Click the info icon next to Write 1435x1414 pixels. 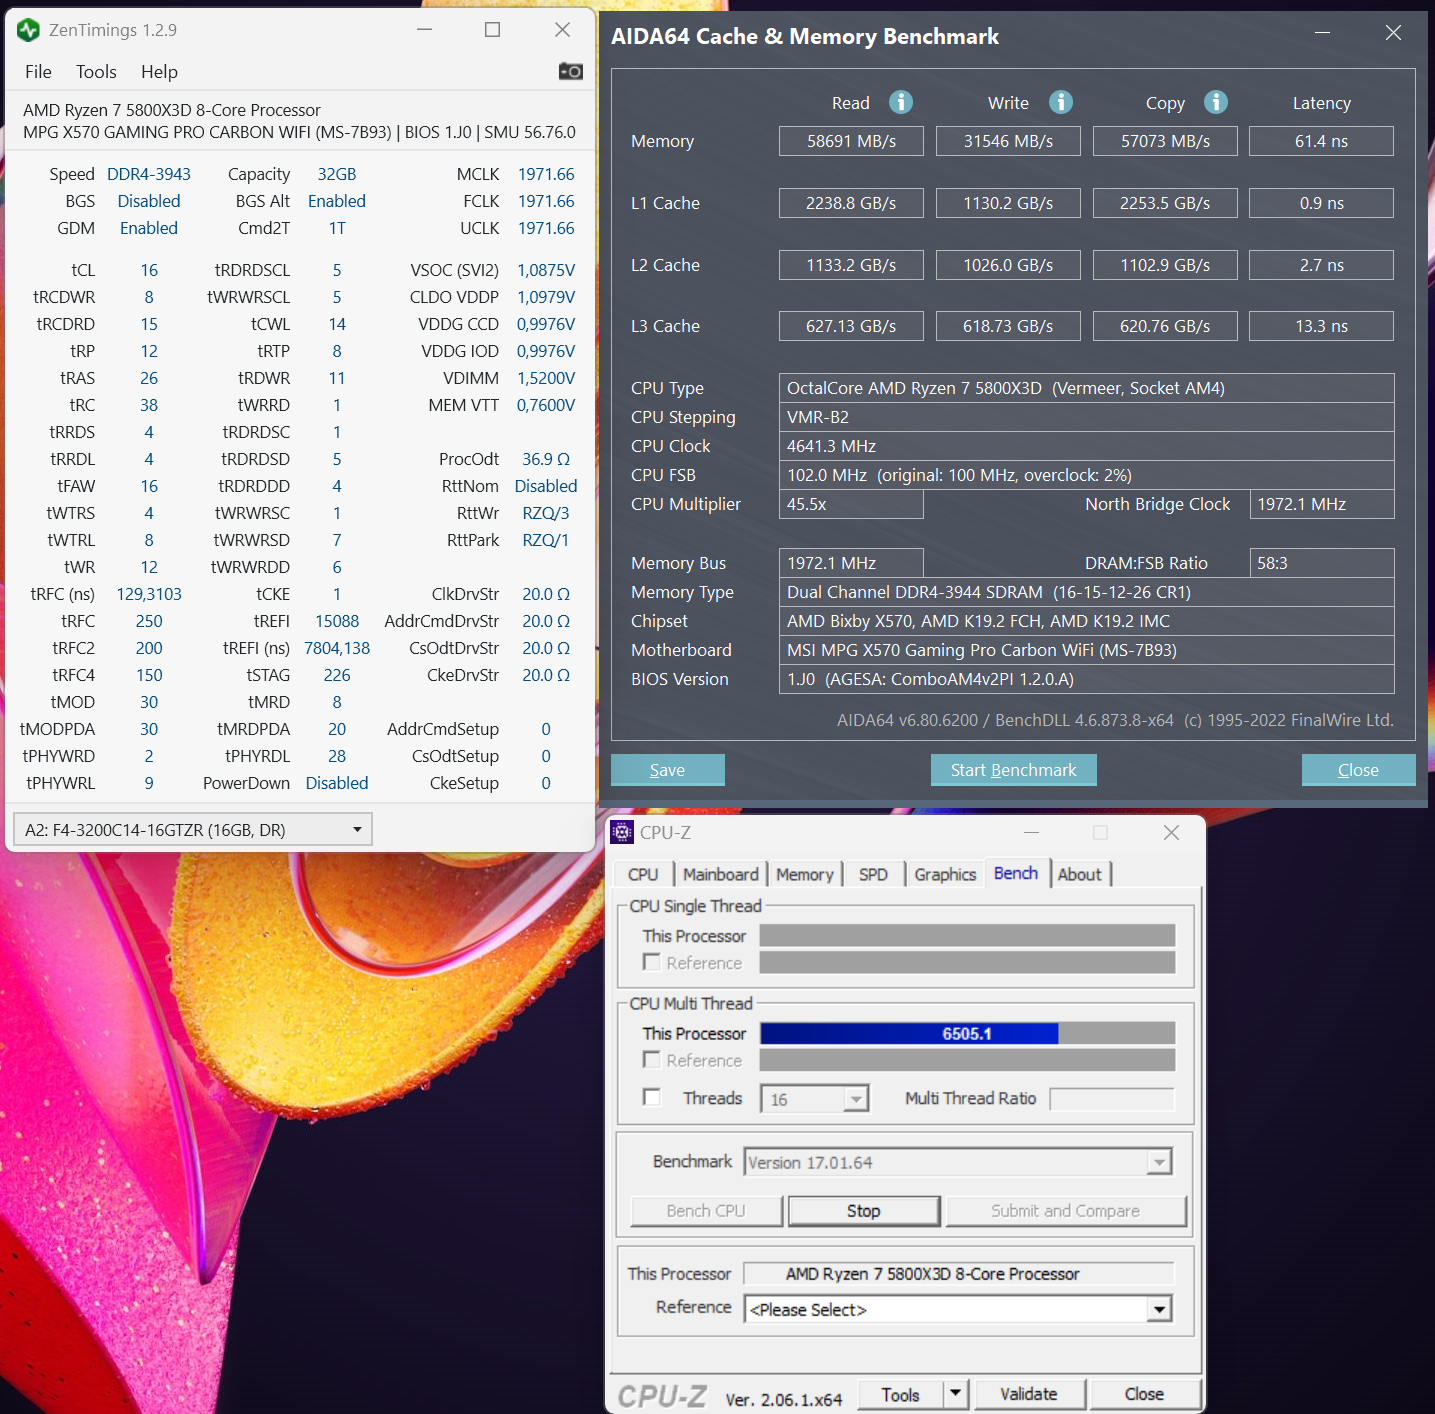[x=1060, y=102]
